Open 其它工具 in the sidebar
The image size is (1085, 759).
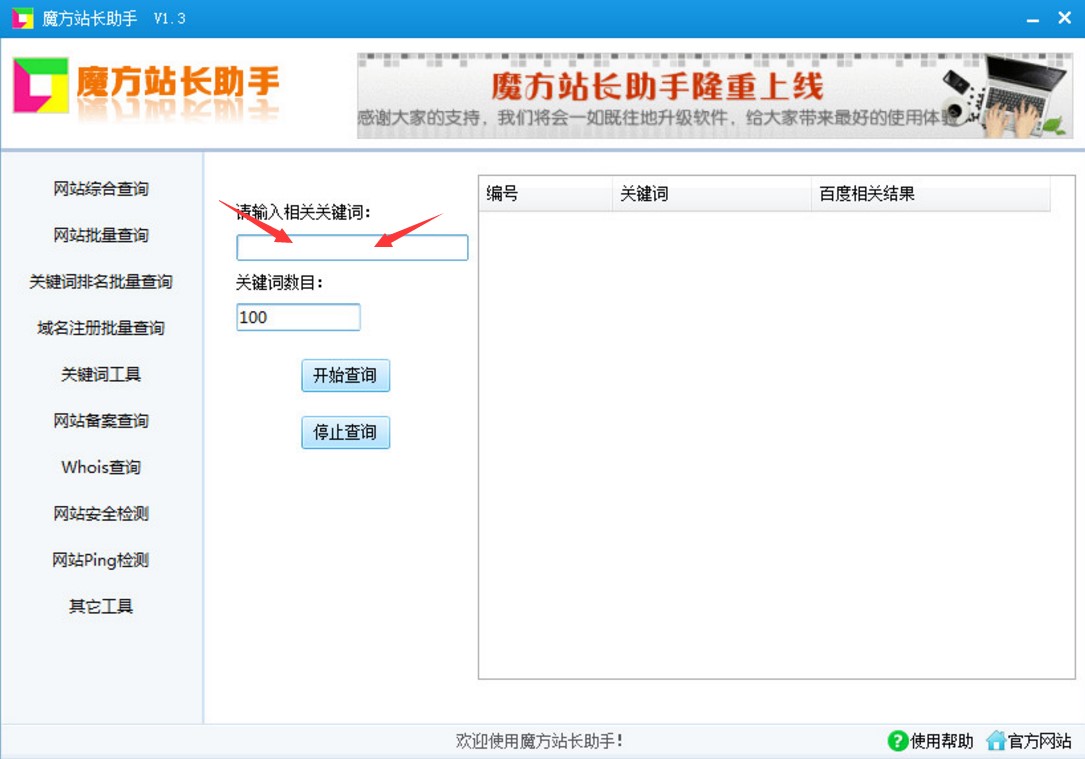tap(101, 606)
